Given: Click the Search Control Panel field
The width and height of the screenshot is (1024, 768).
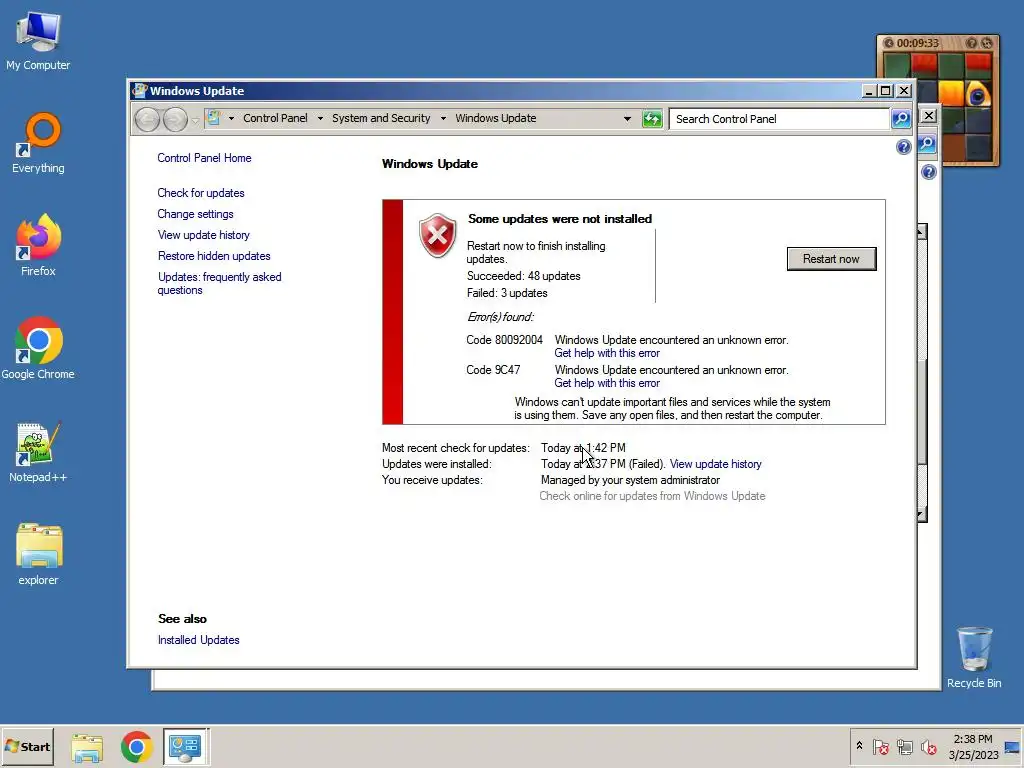Looking at the screenshot, I should (x=780, y=119).
